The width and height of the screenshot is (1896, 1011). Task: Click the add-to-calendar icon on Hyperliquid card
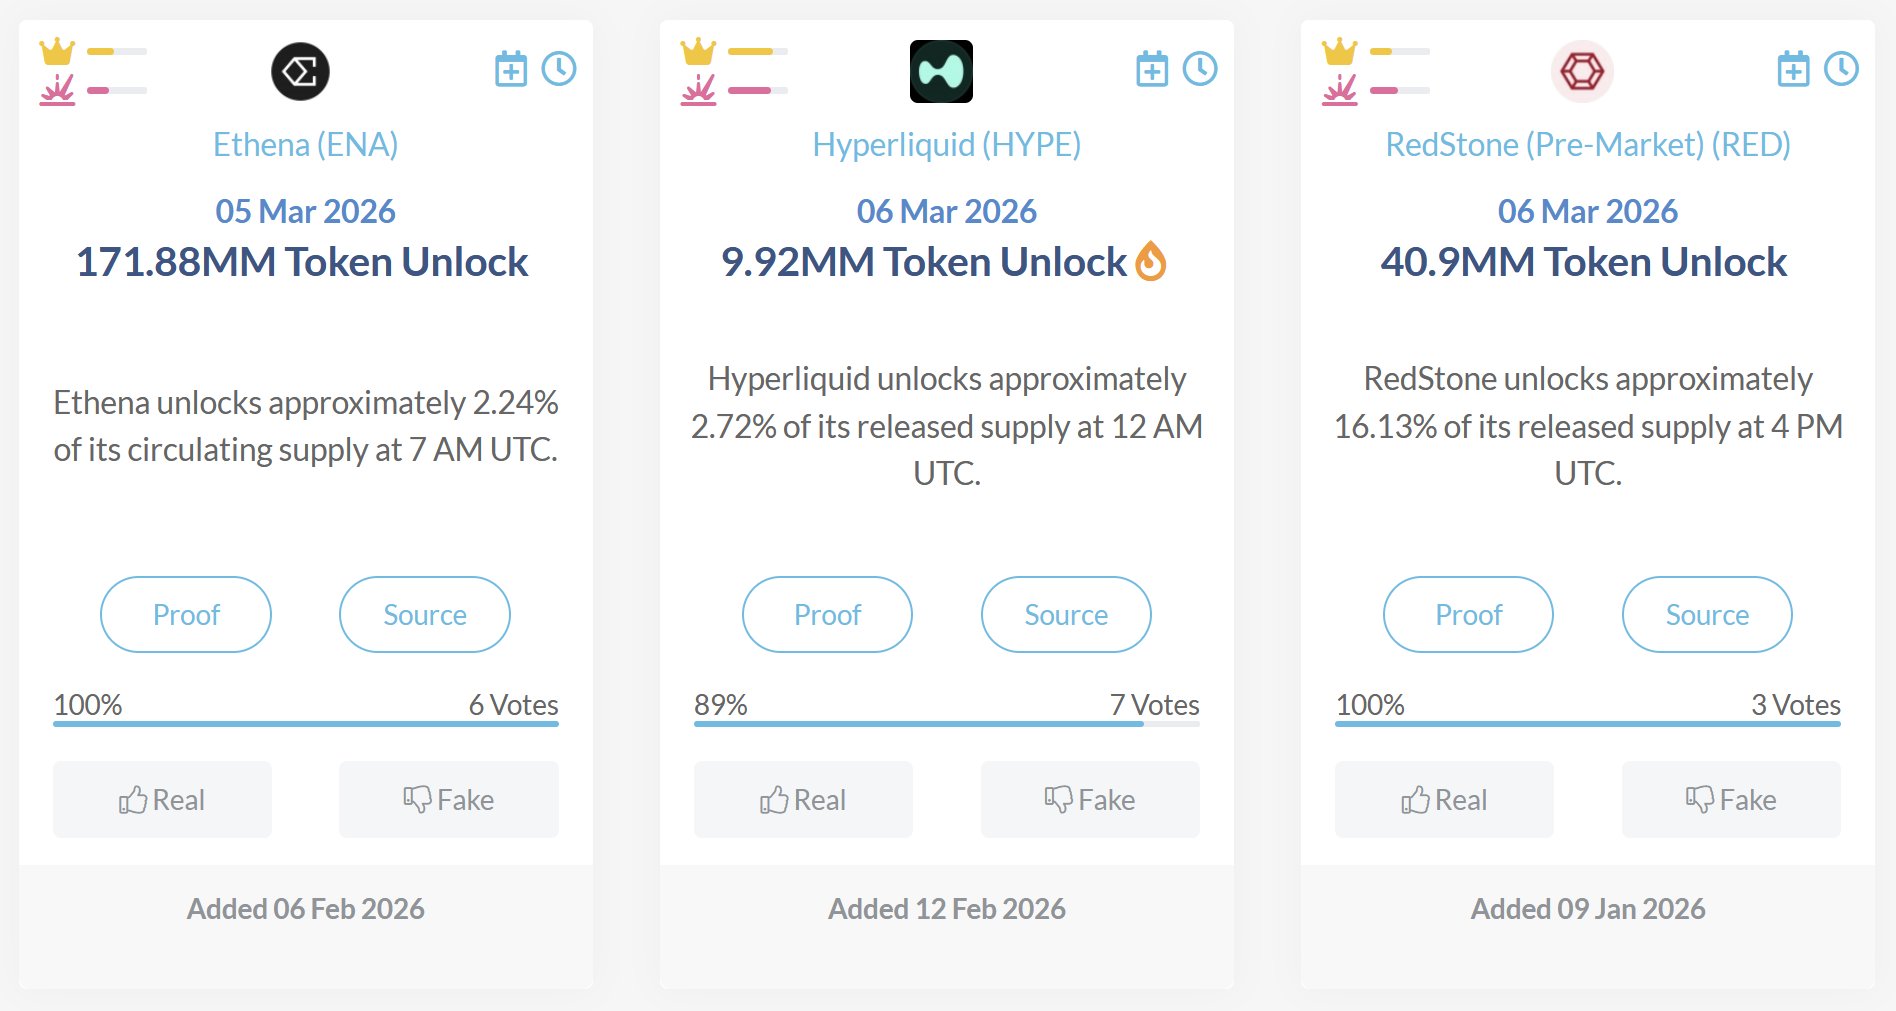1152,69
